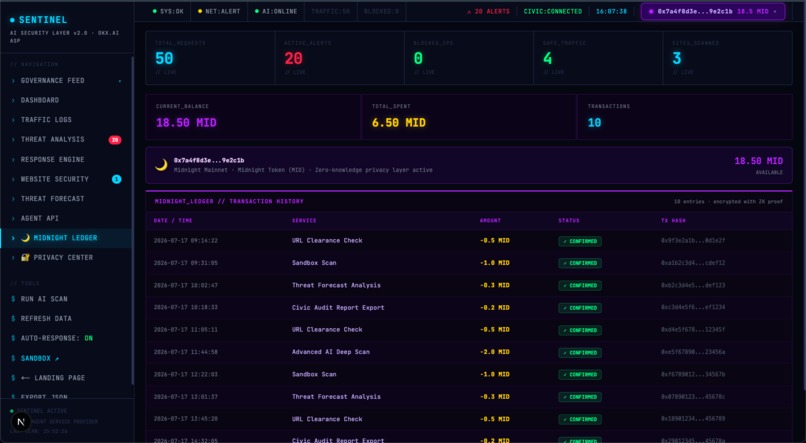Expand the Agent API chevron

point(13,218)
